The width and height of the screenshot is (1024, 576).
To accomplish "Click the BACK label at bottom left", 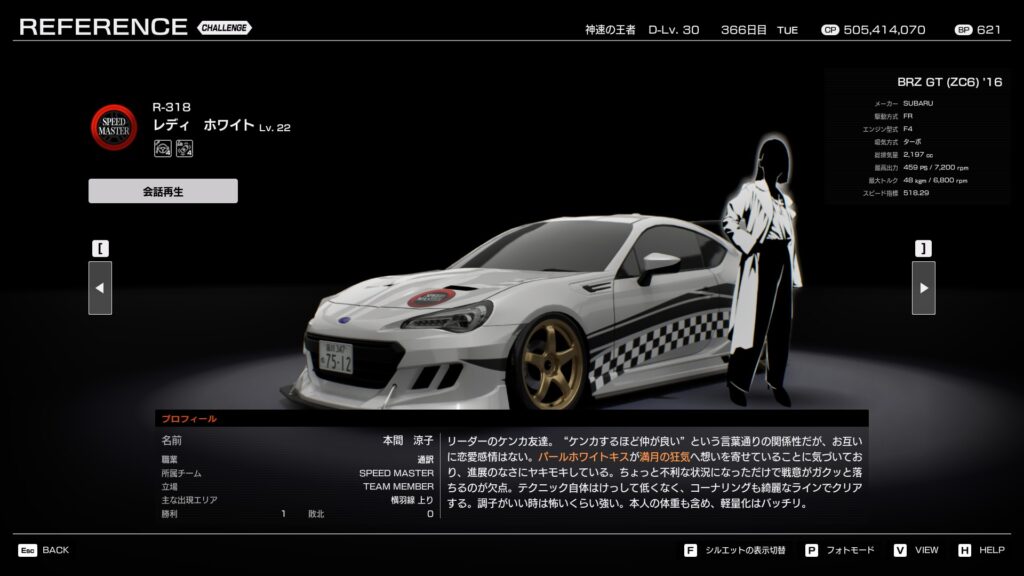I will (x=56, y=550).
